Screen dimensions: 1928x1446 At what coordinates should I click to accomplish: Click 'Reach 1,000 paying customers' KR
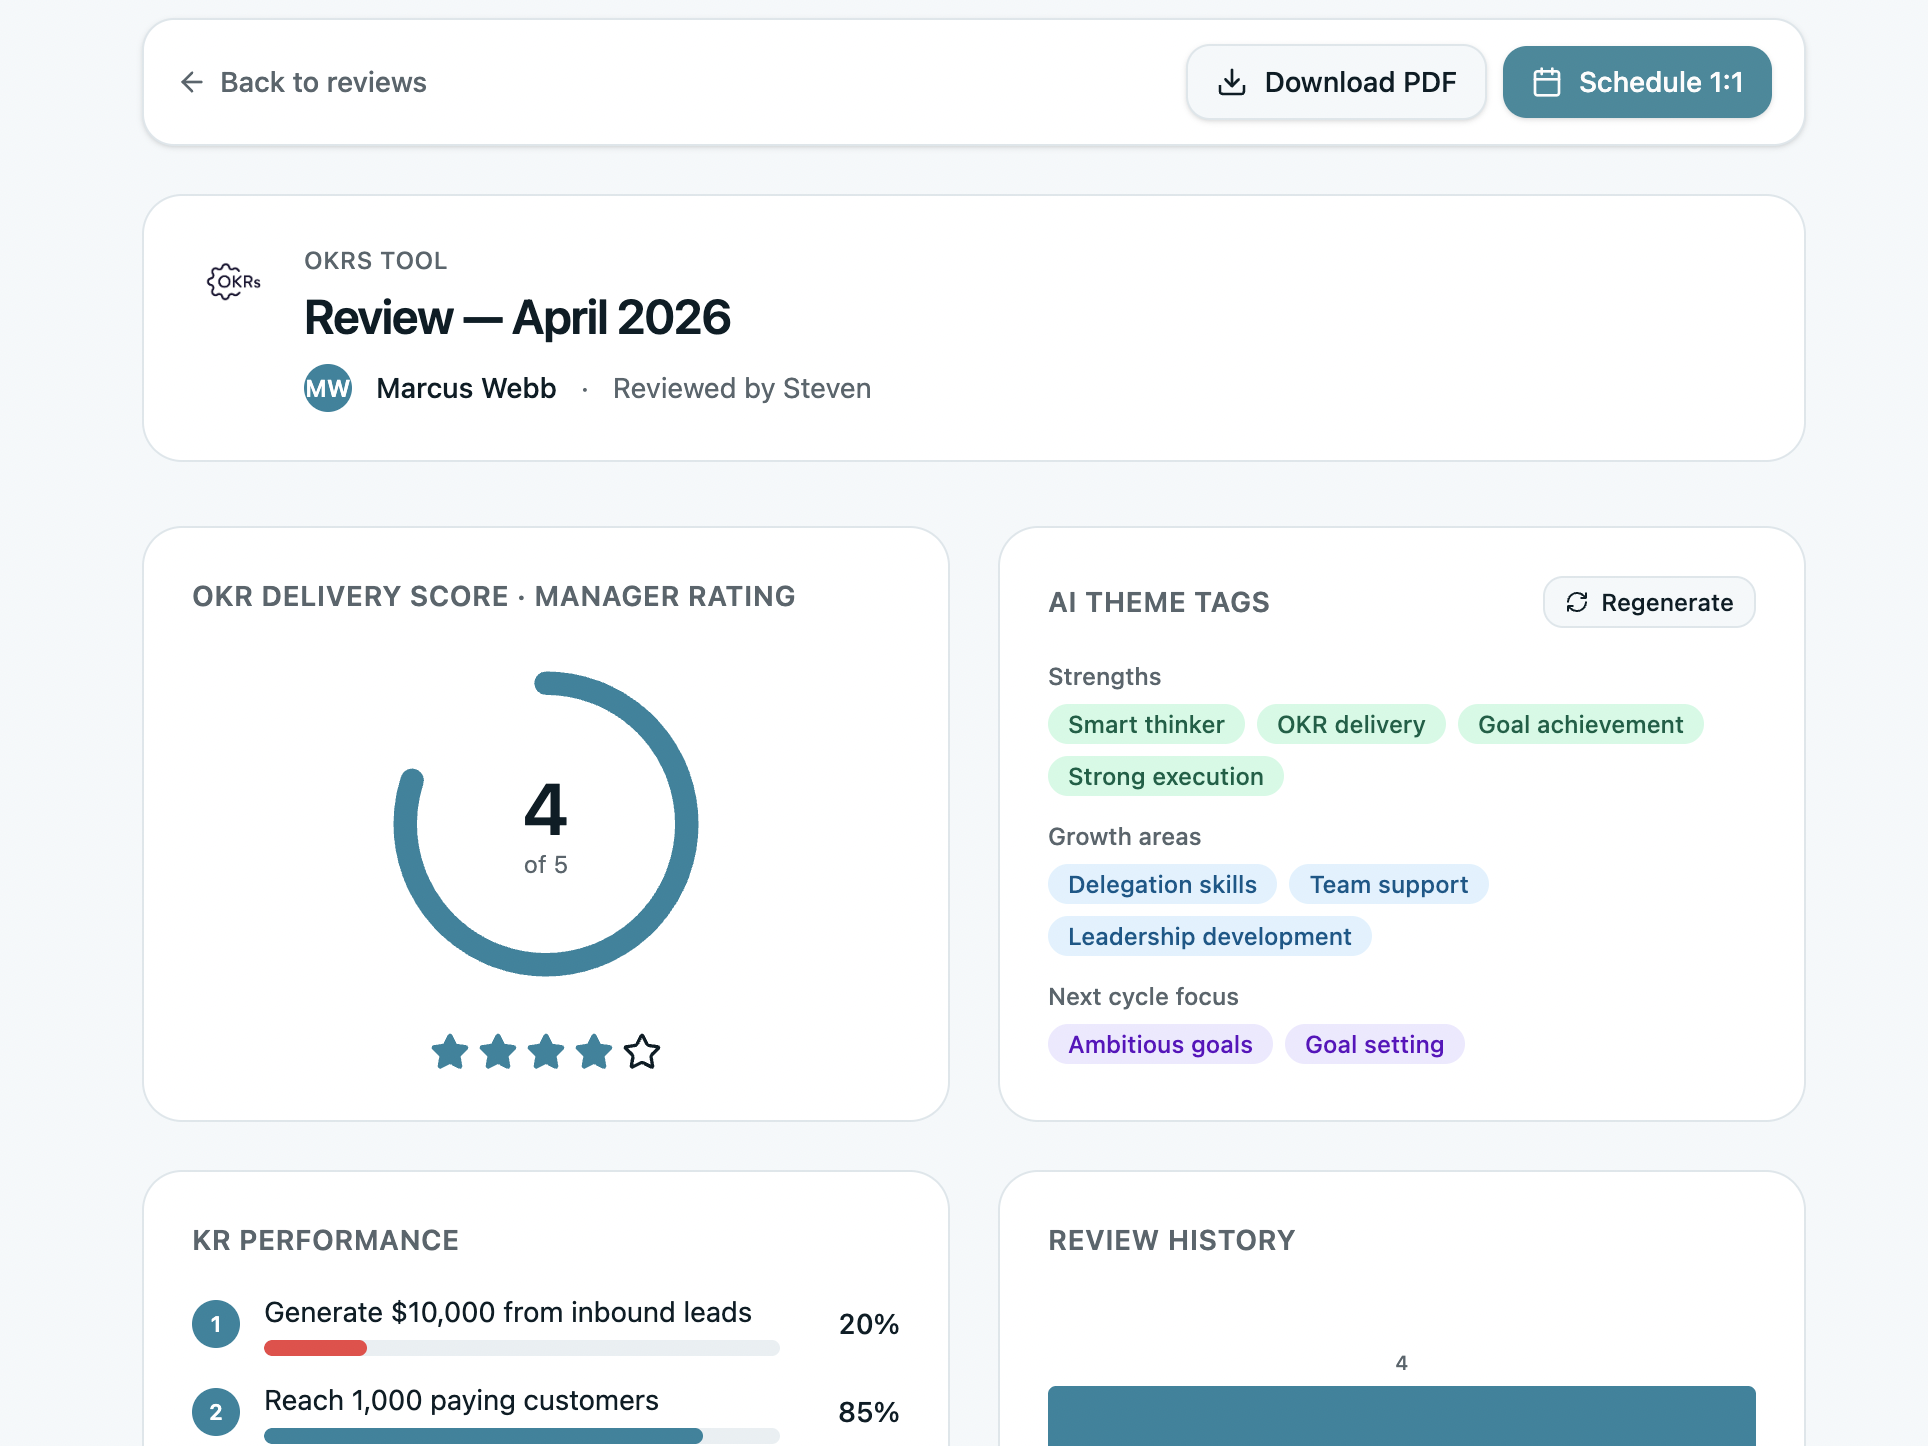(x=461, y=1400)
